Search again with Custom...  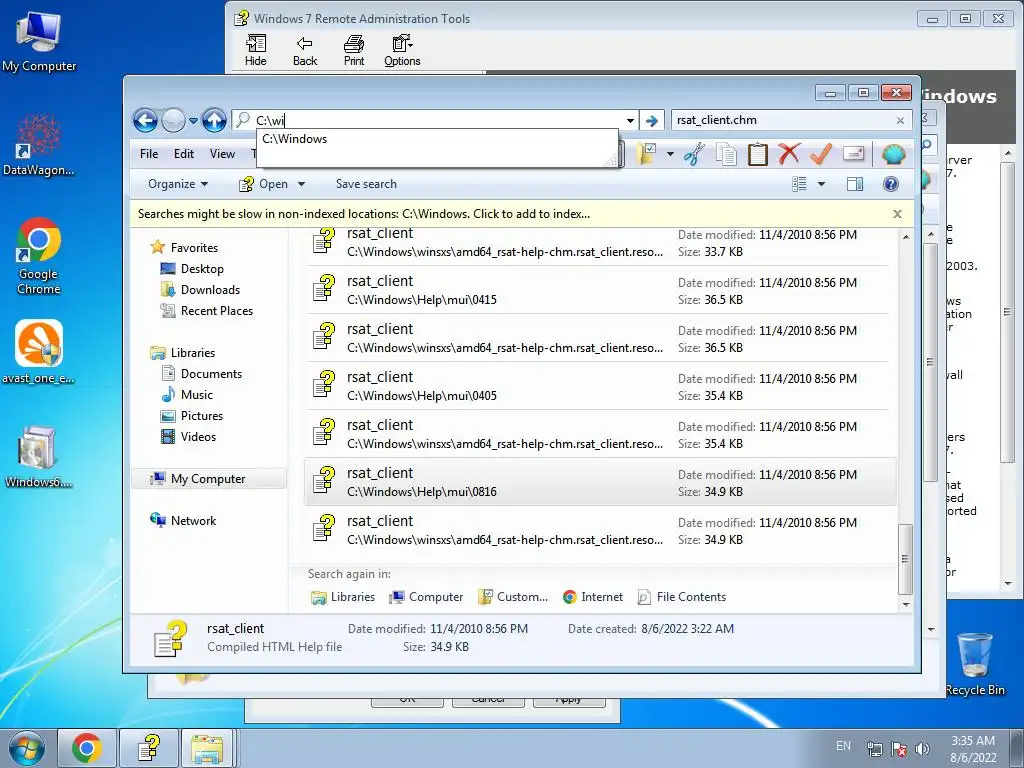click(513, 597)
